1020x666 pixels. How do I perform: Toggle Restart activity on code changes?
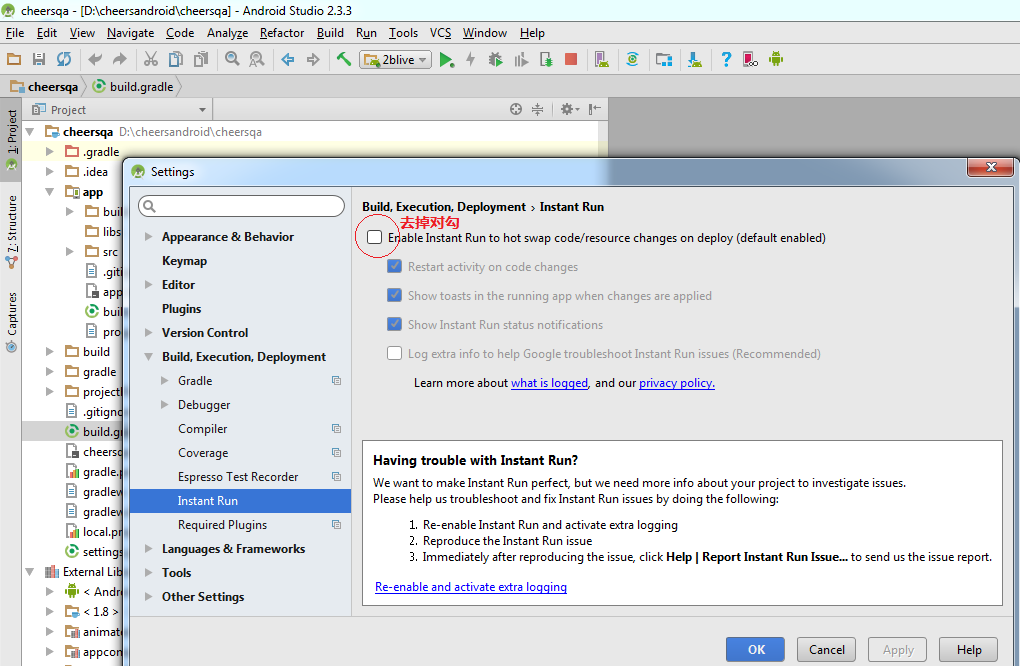point(394,266)
